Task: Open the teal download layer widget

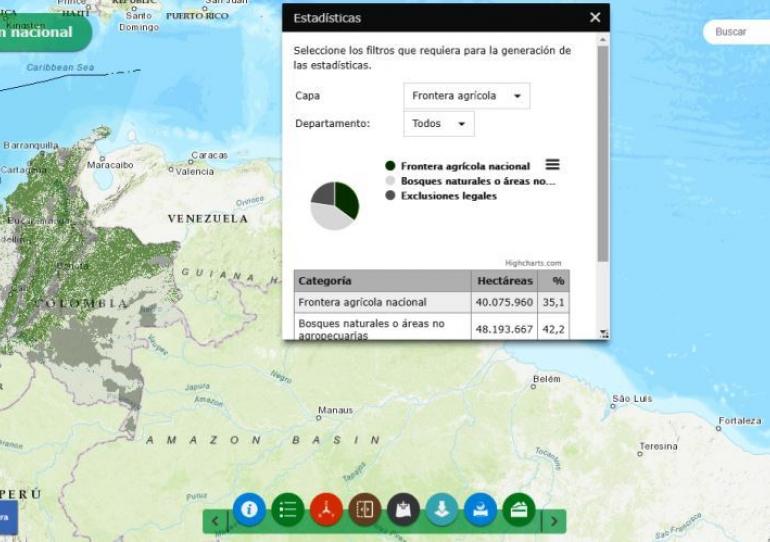Action: [x=442, y=510]
